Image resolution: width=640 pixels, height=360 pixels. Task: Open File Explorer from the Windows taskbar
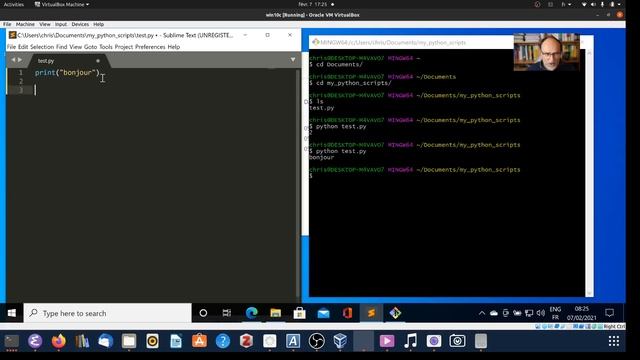click(276, 313)
